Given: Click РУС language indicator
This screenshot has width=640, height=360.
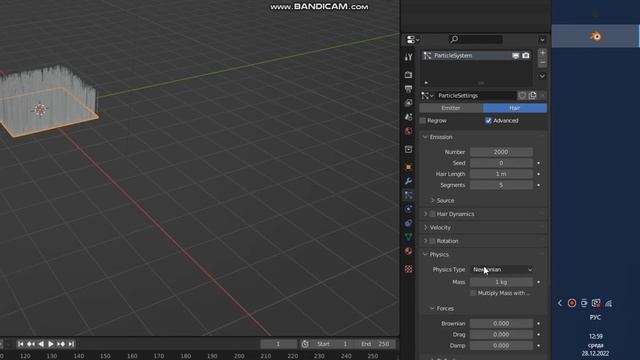Looking at the screenshot, I should [596, 318].
